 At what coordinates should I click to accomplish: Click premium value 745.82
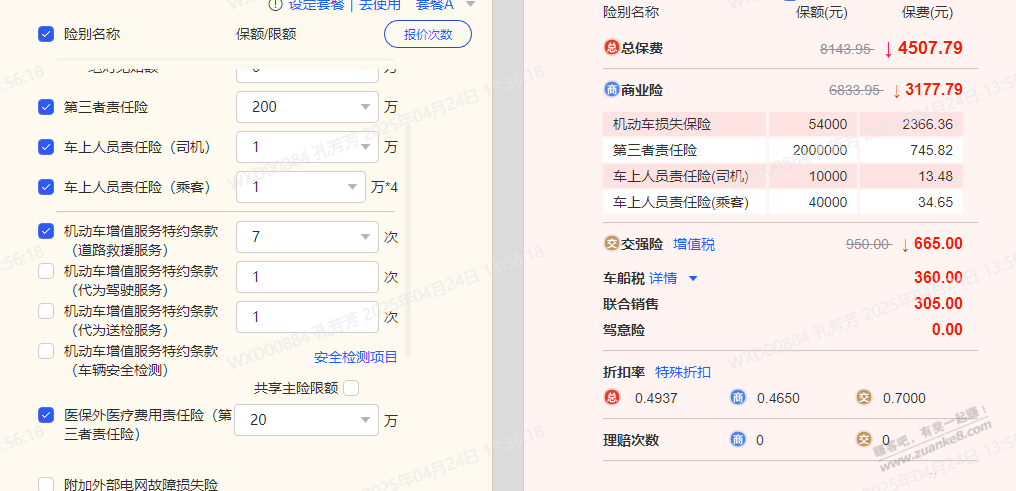pos(931,150)
